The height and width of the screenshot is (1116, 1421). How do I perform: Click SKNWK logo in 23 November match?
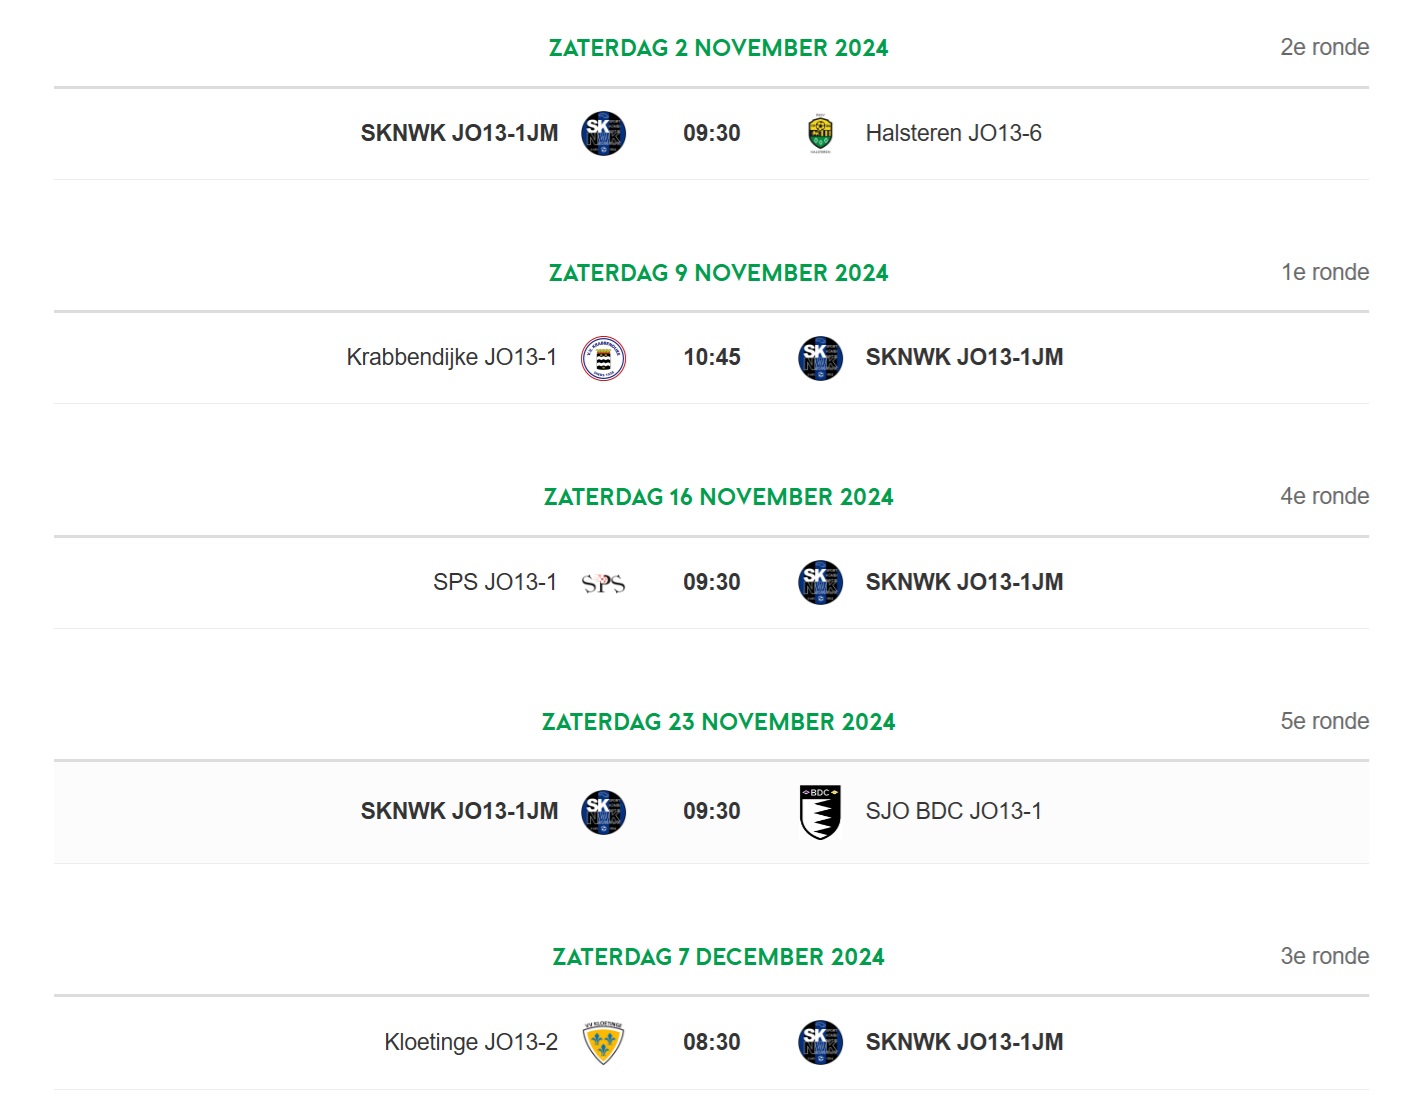click(x=603, y=812)
